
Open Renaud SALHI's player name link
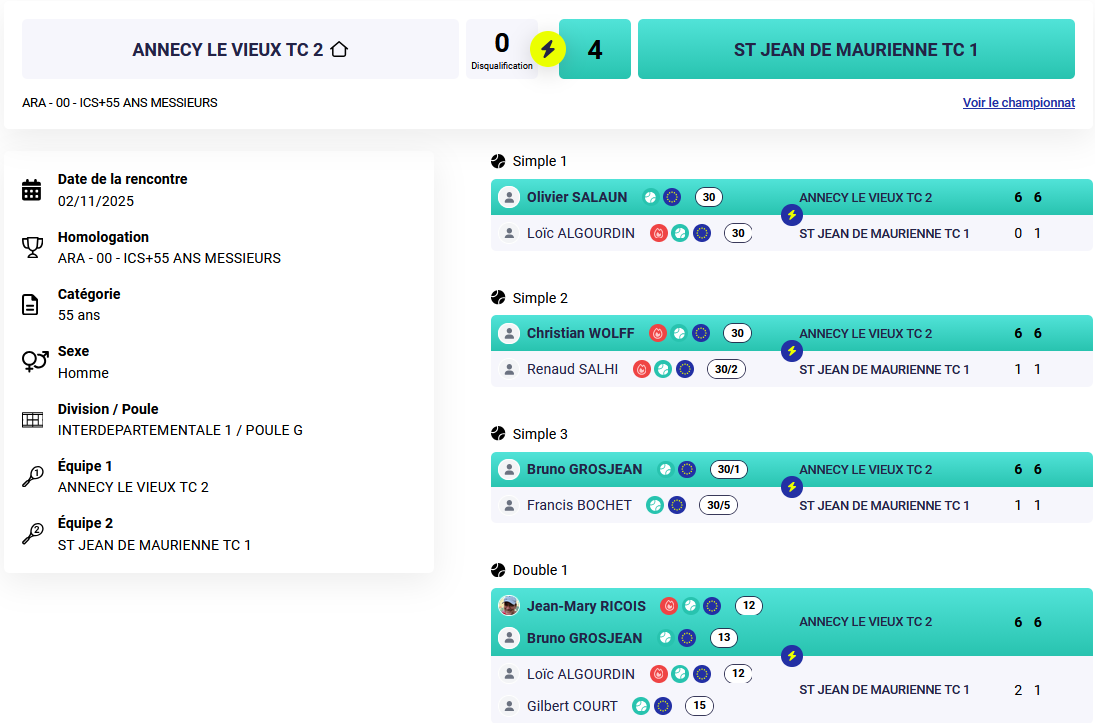[x=573, y=369]
